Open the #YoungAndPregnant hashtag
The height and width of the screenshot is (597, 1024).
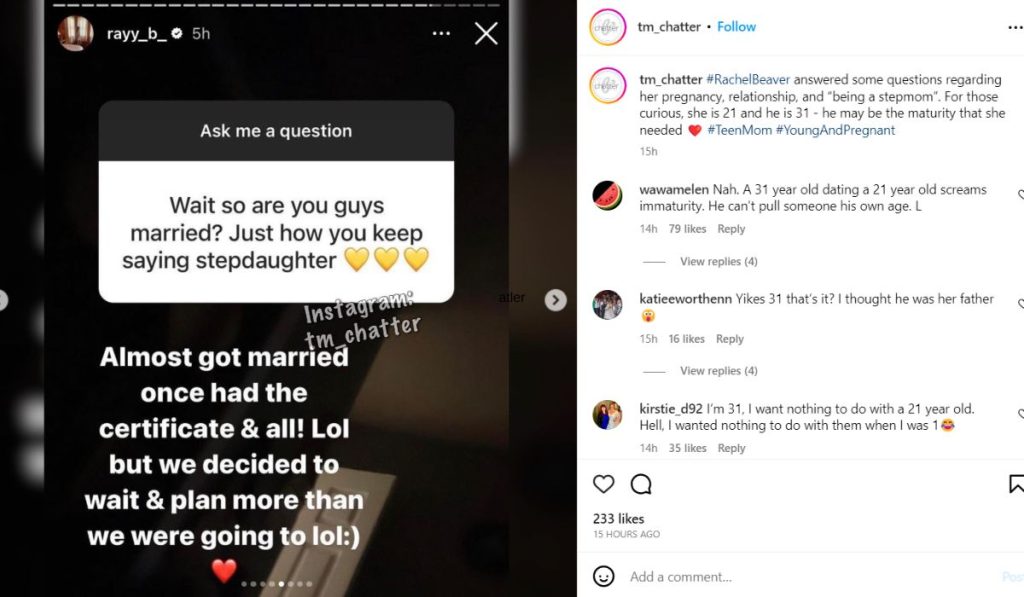835,130
